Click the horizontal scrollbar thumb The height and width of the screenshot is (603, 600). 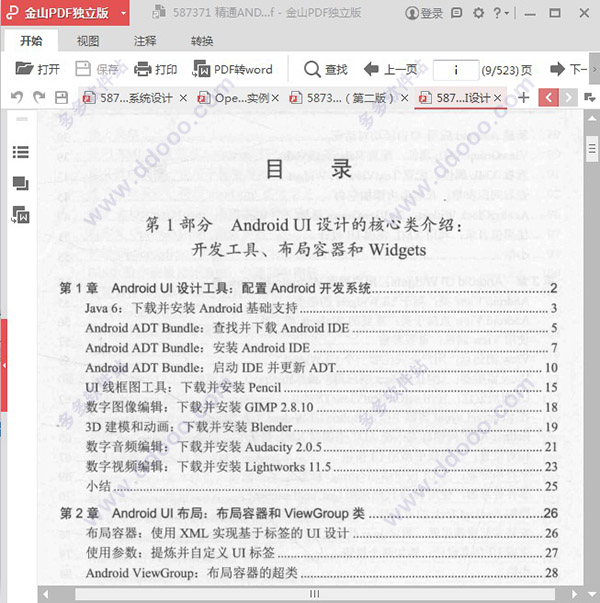[315, 594]
